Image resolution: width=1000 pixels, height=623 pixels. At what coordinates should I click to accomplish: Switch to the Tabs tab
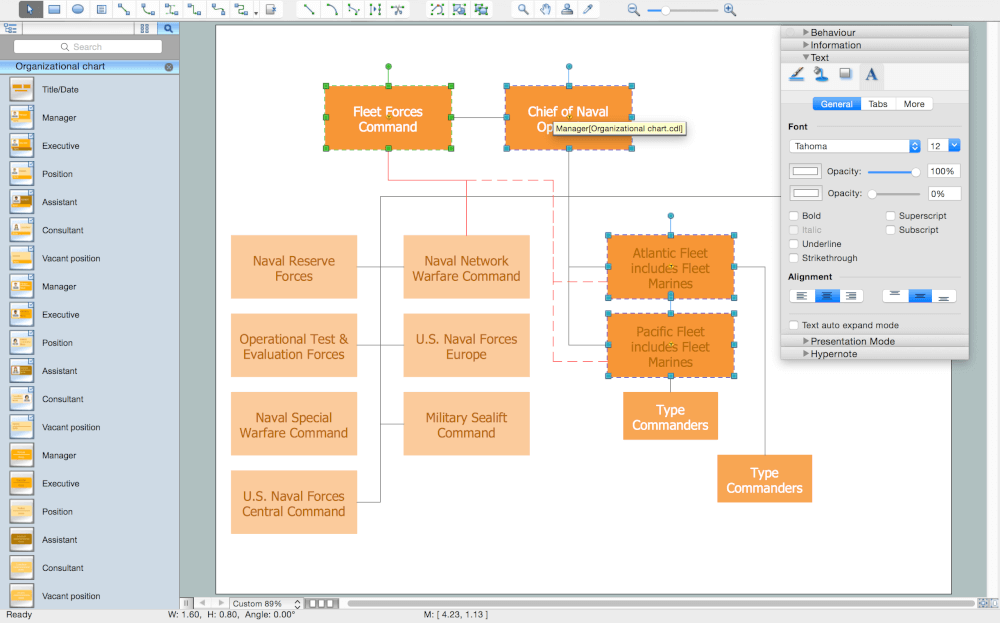pyautogui.click(x=878, y=104)
